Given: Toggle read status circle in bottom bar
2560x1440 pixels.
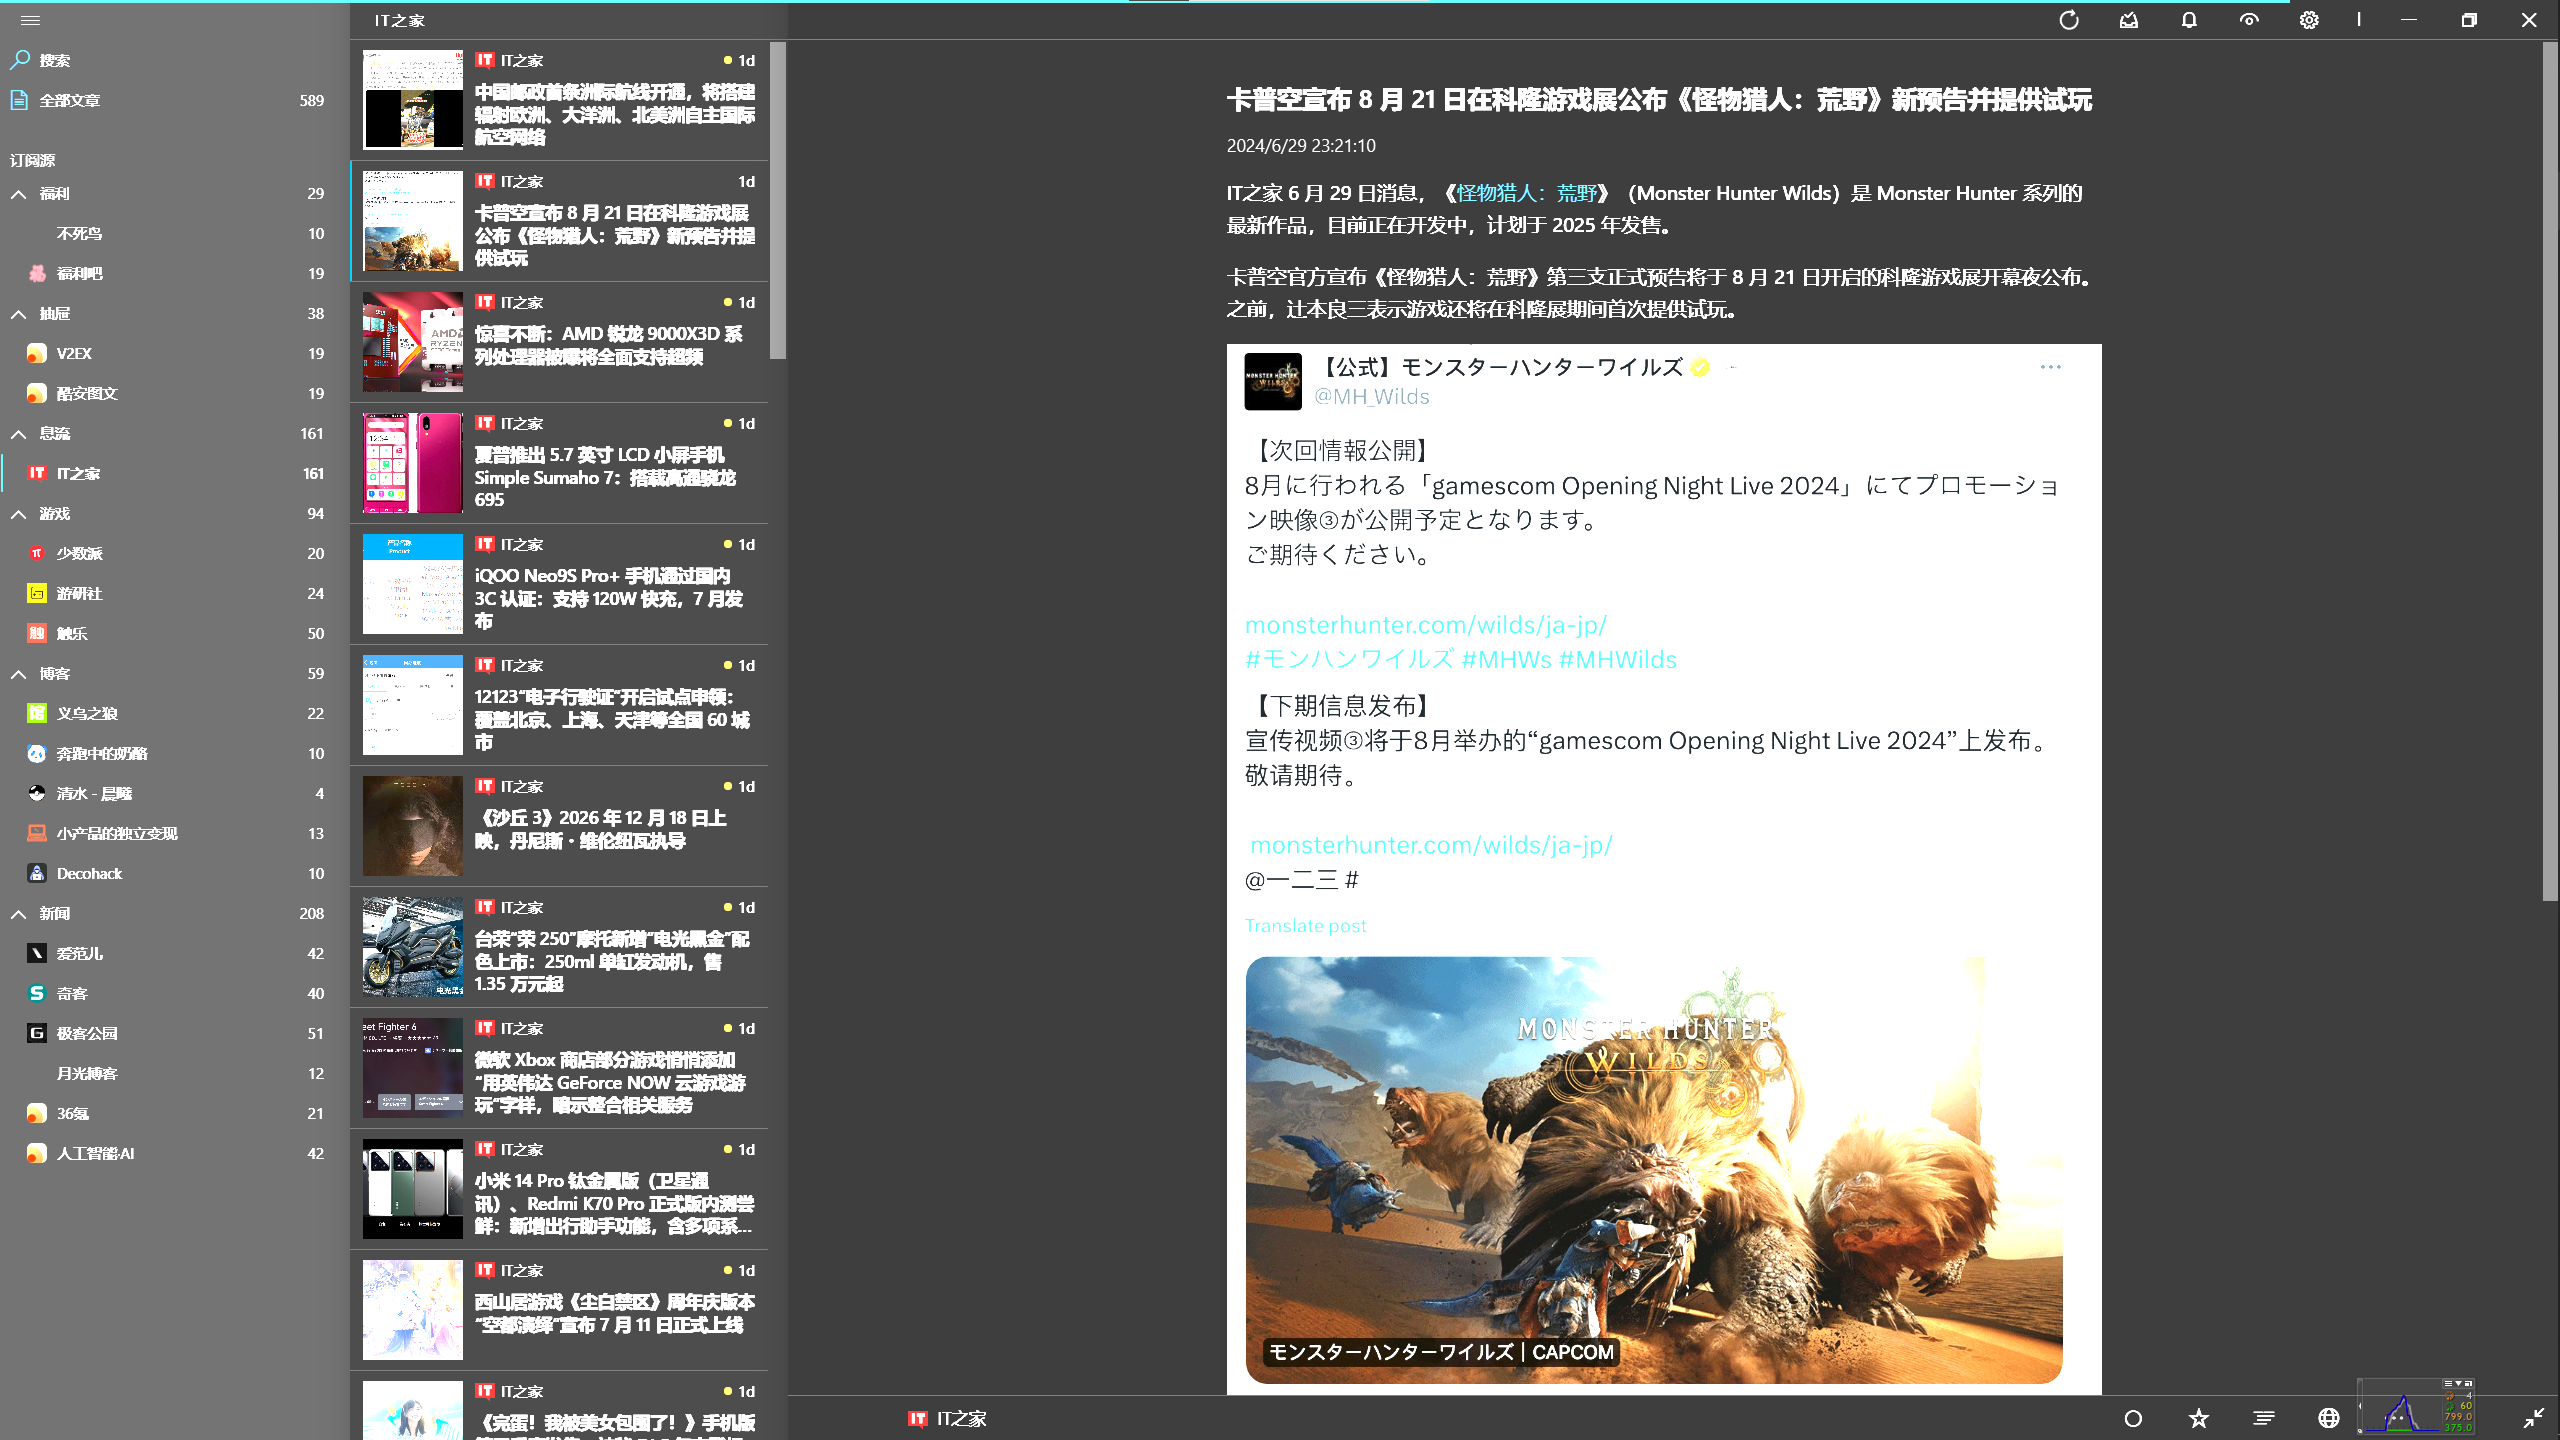Looking at the screenshot, I should (2133, 1418).
